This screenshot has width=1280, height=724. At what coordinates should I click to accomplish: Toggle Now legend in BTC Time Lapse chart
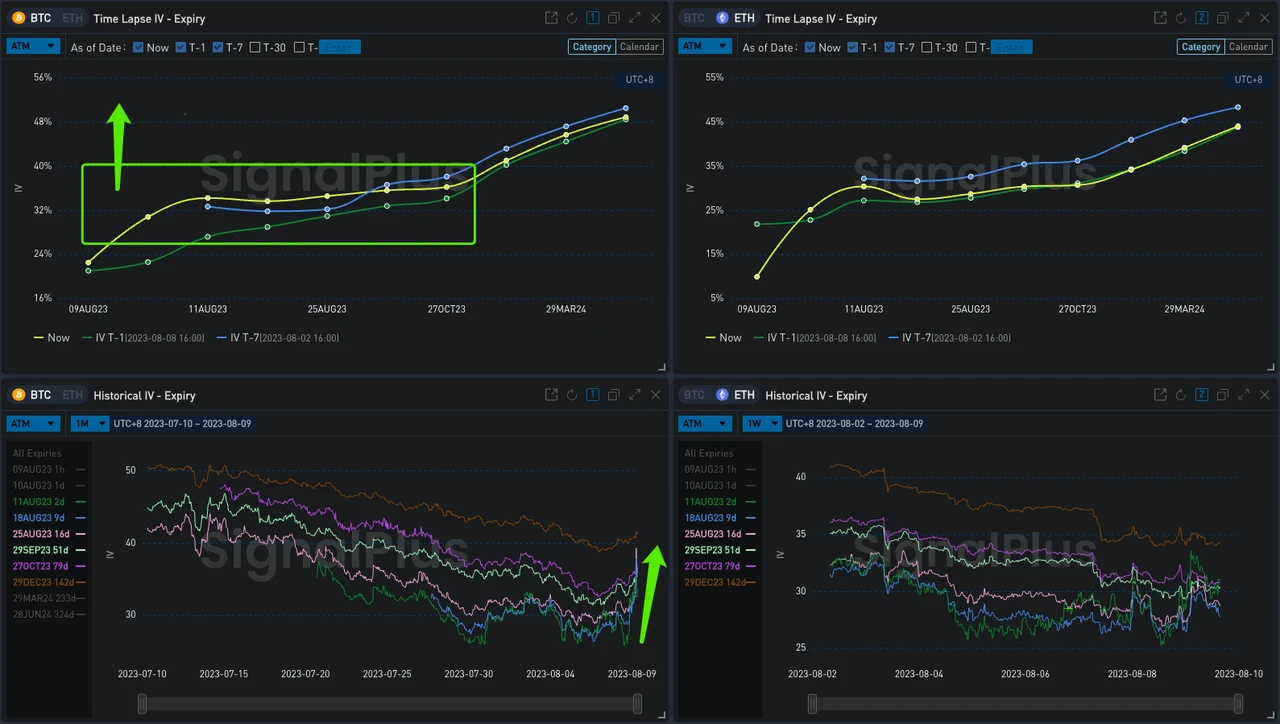52,338
